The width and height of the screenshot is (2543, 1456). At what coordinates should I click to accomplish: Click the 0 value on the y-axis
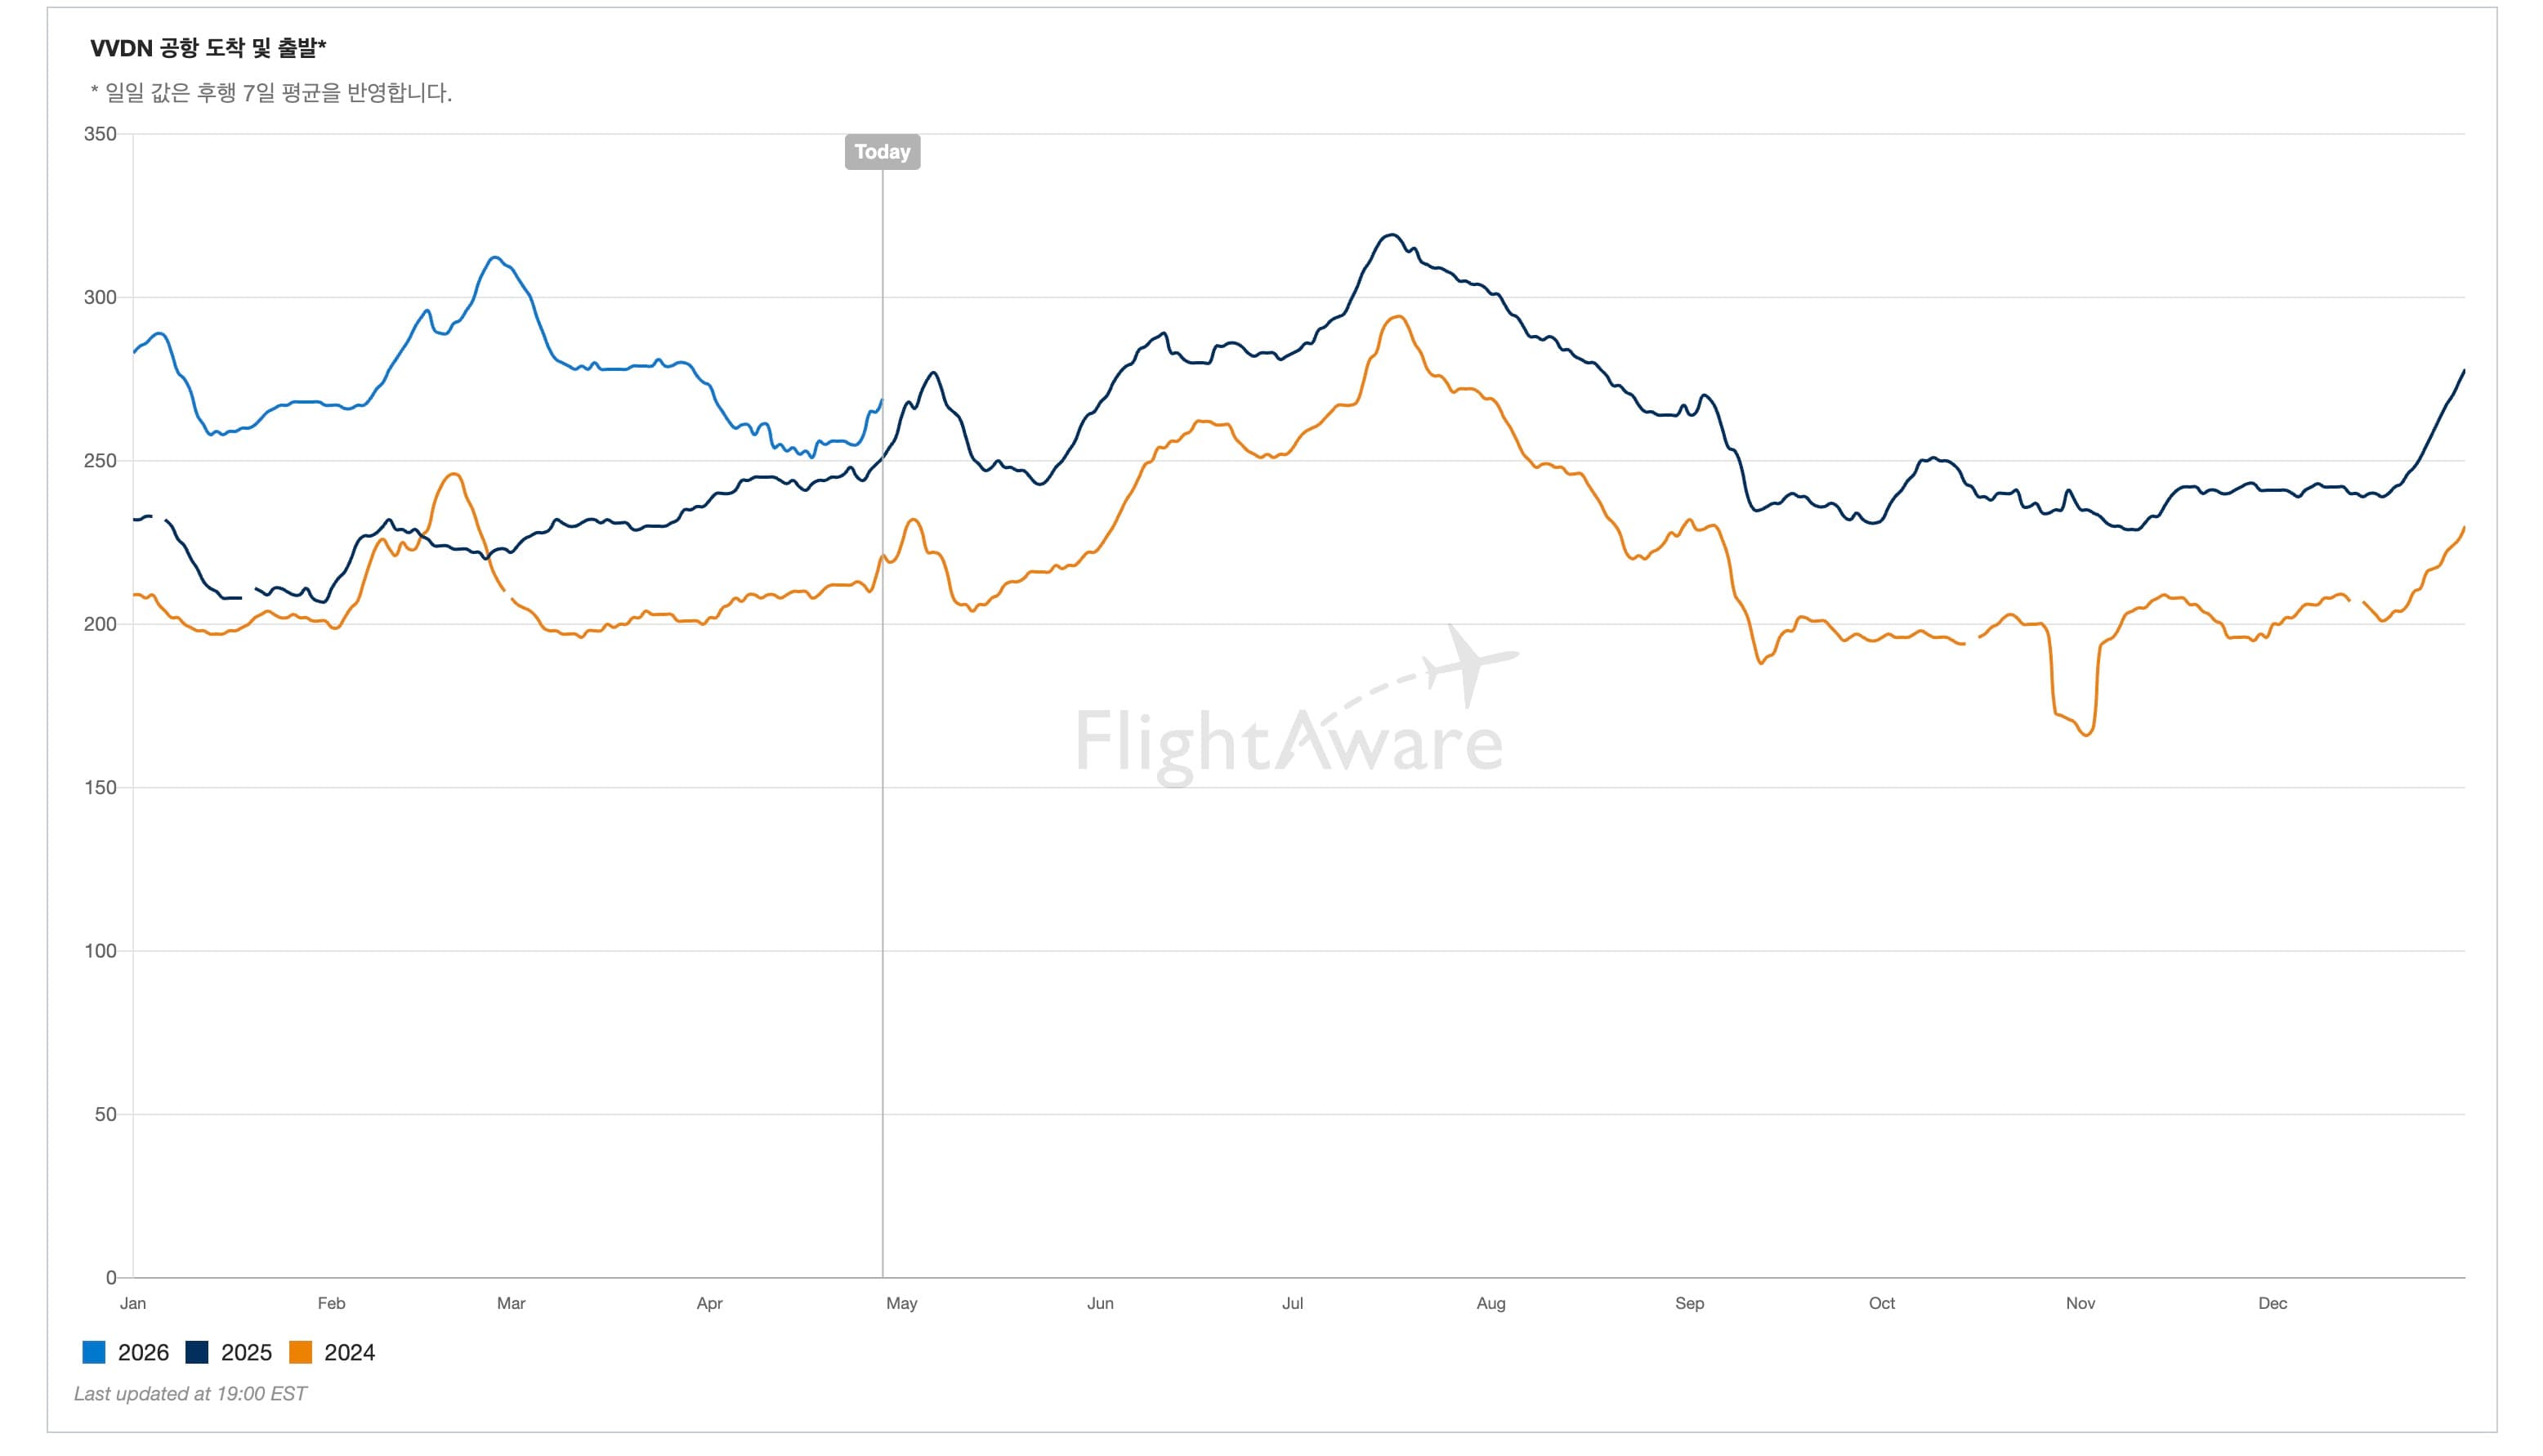[111, 1277]
